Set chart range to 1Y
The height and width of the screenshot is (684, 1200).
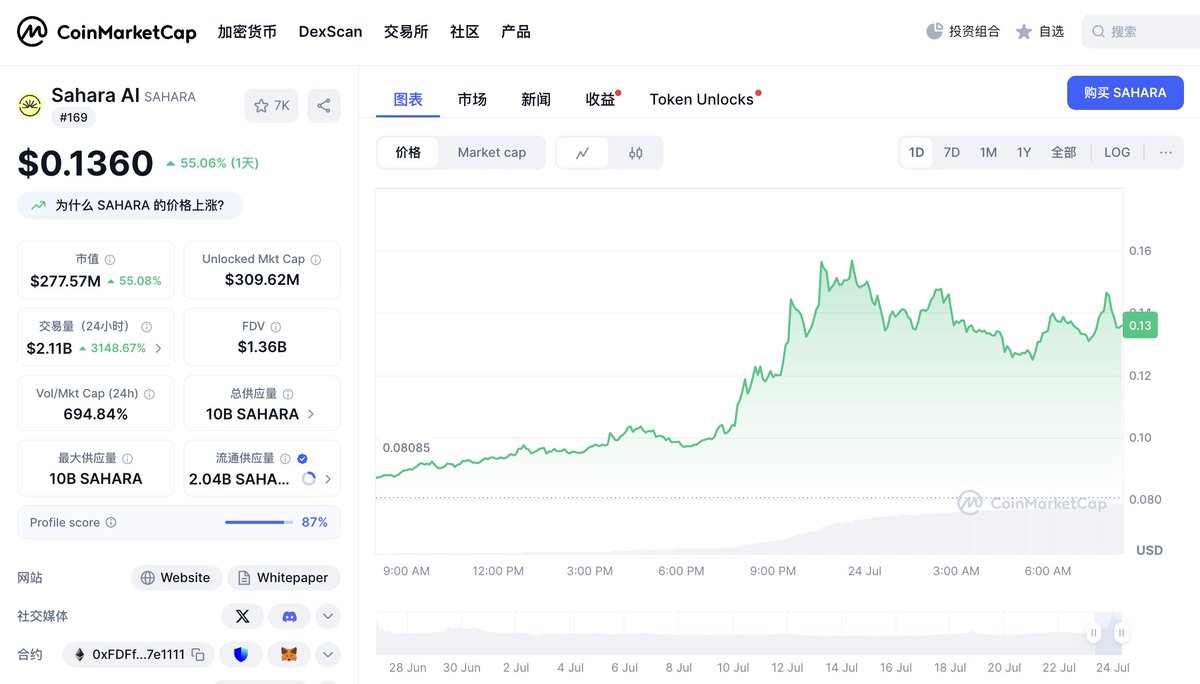(1024, 153)
